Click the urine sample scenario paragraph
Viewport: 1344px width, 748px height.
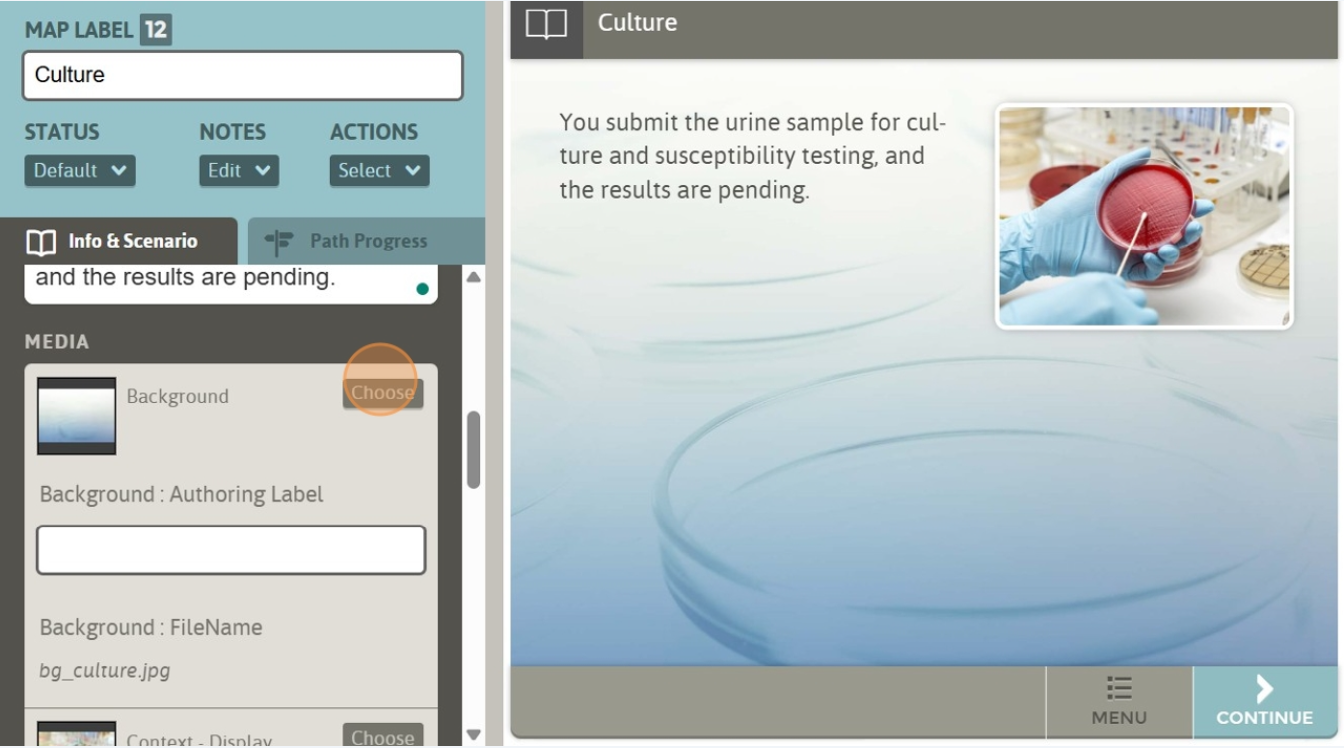tap(752, 156)
